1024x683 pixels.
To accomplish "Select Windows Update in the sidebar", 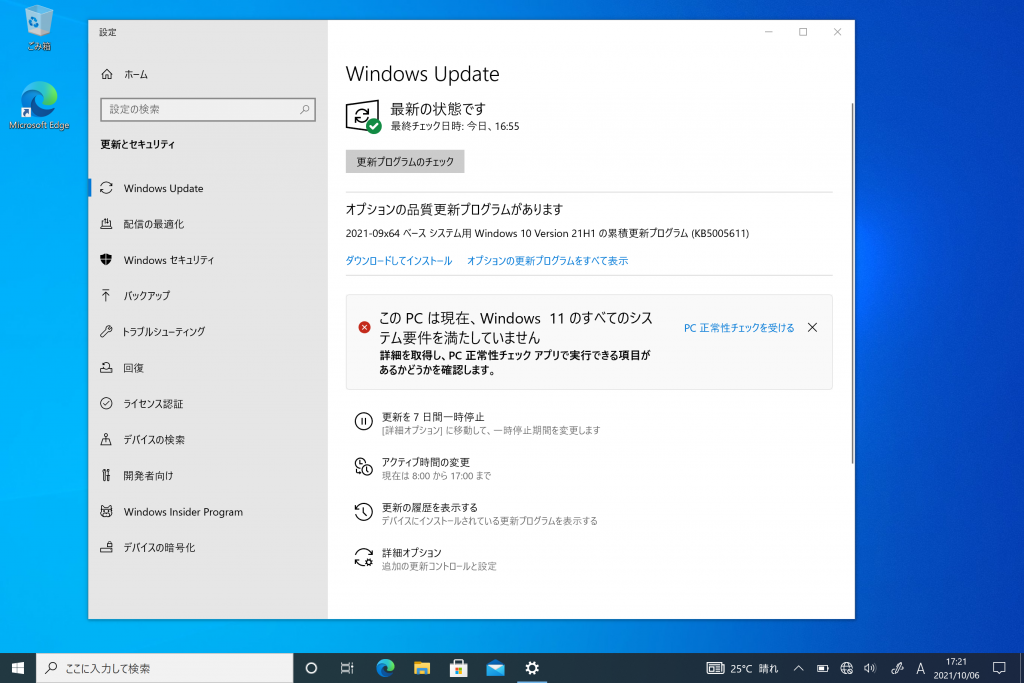I will [x=163, y=189].
